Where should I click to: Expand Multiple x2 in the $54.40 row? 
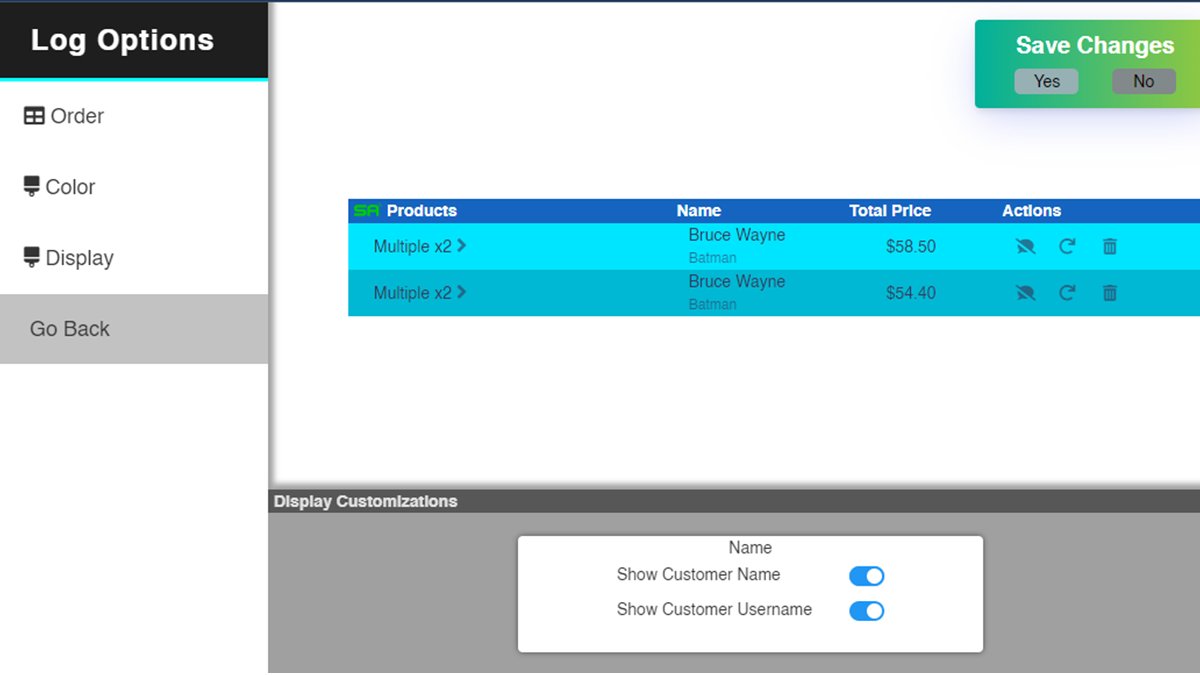[420, 293]
